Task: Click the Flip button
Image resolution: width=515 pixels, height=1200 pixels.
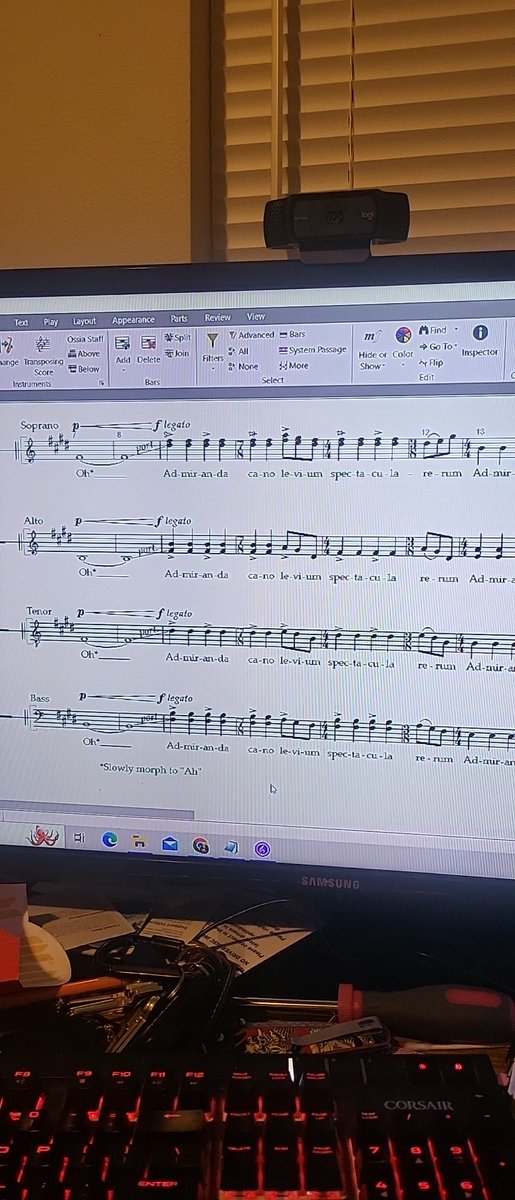Action: tap(431, 362)
